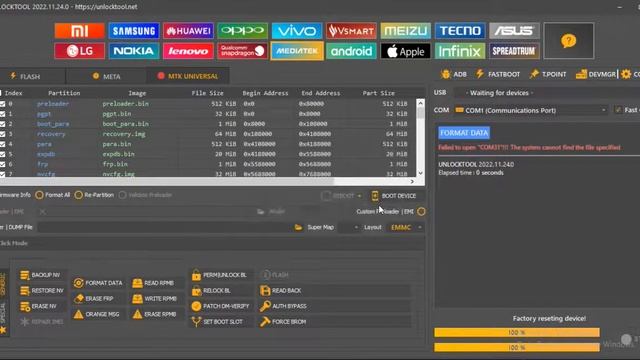Open the Apple brand icon
This screenshot has height=360, width=640.
click(x=405, y=51)
